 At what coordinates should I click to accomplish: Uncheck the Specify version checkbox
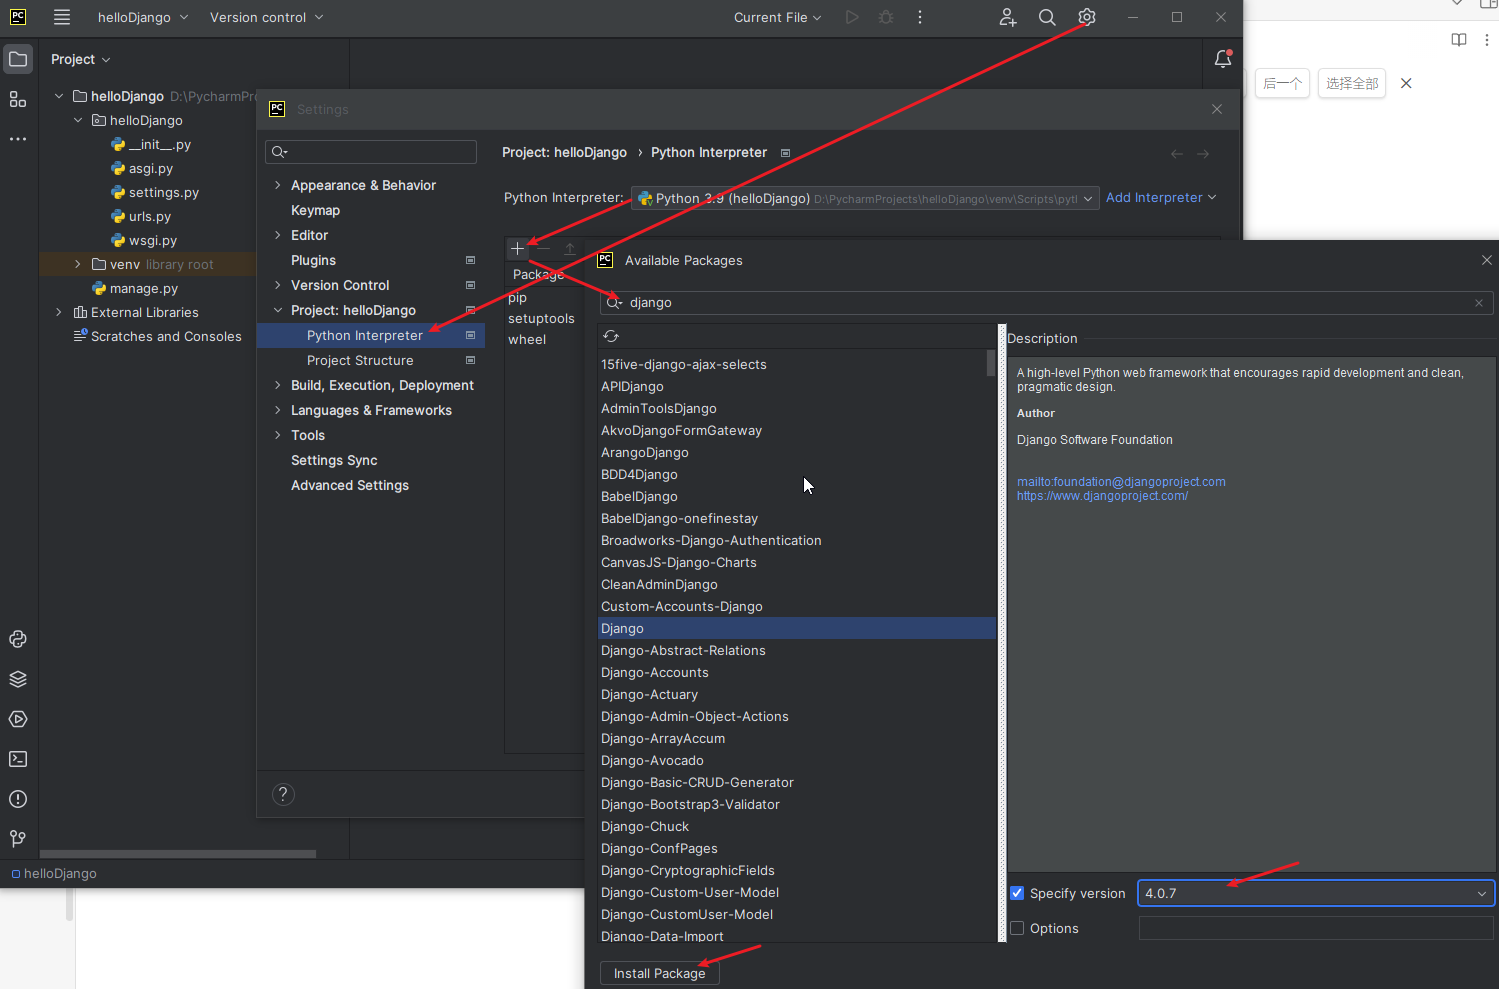tap(1017, 893)
